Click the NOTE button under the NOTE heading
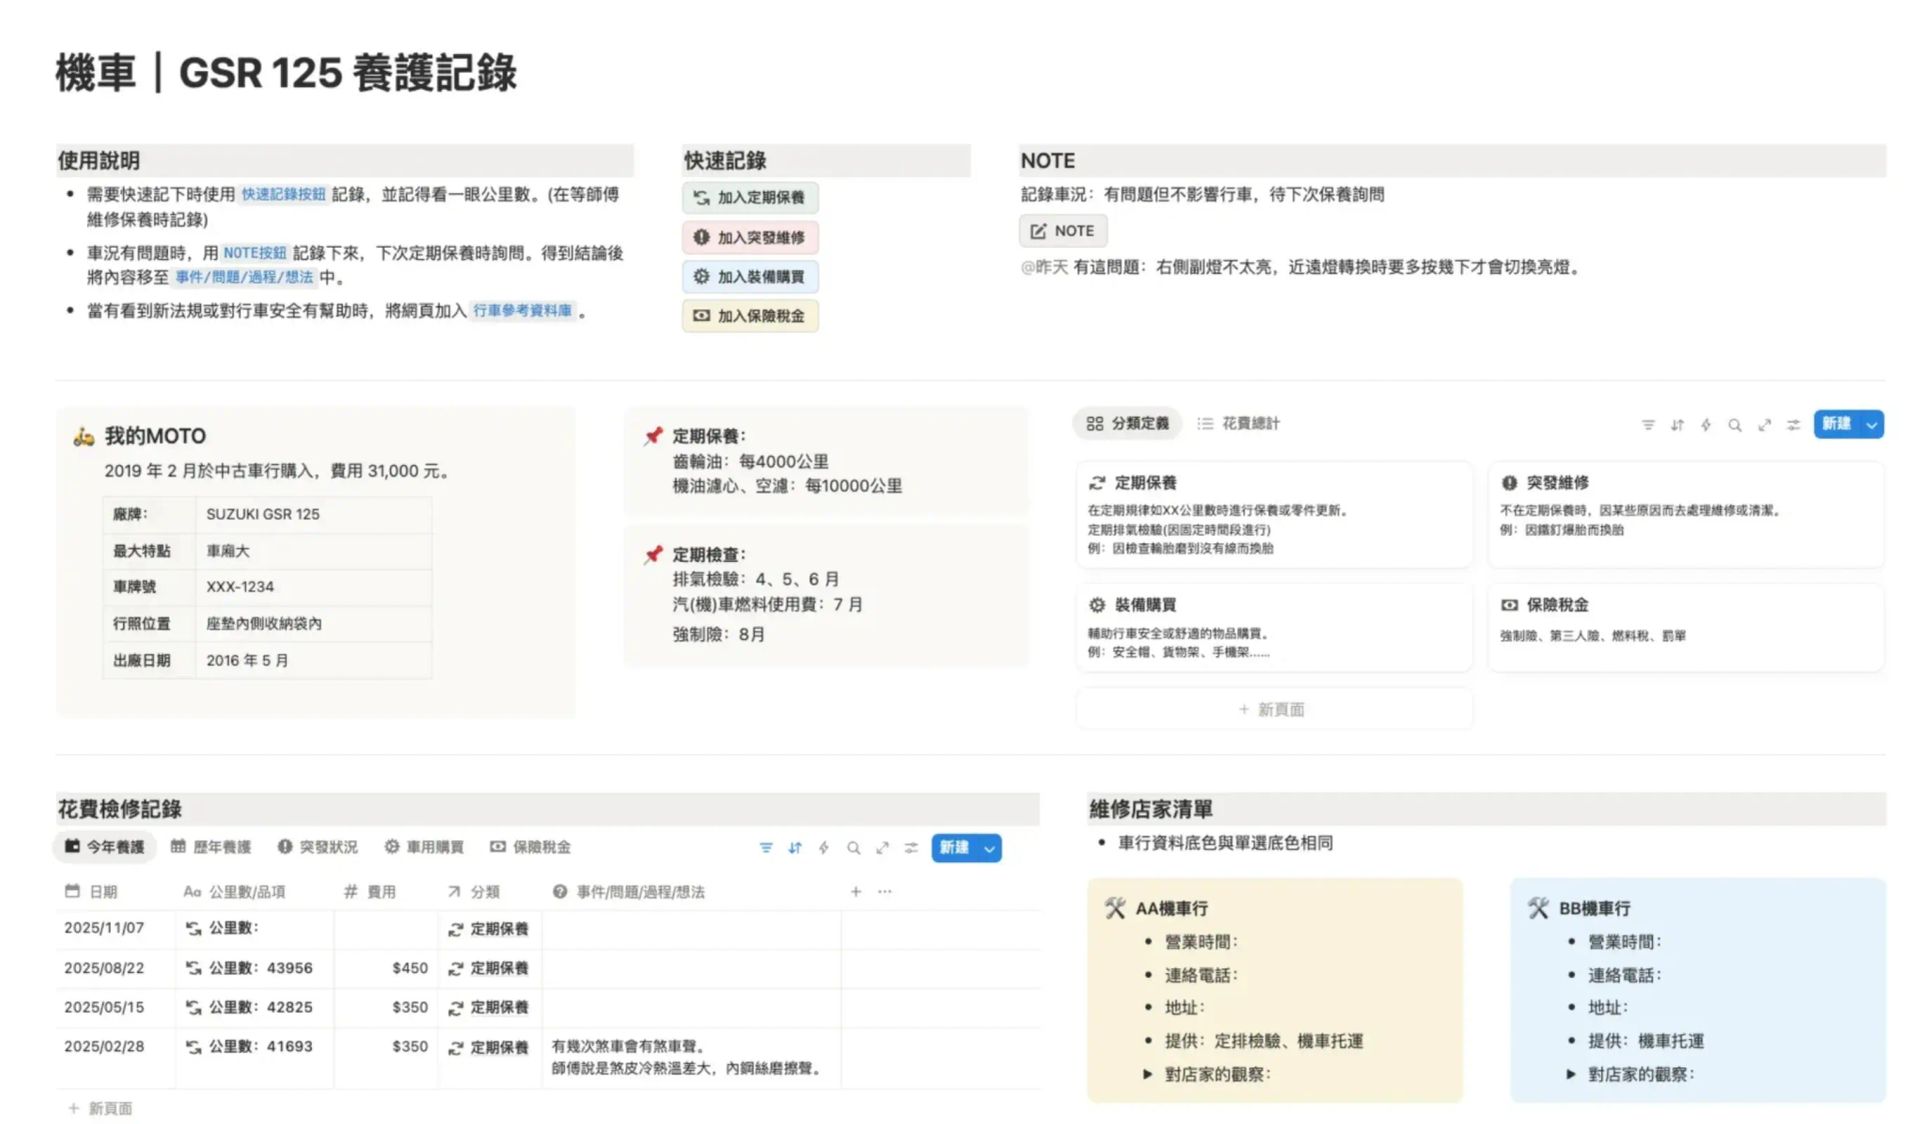 click(x=1063, y=231)
